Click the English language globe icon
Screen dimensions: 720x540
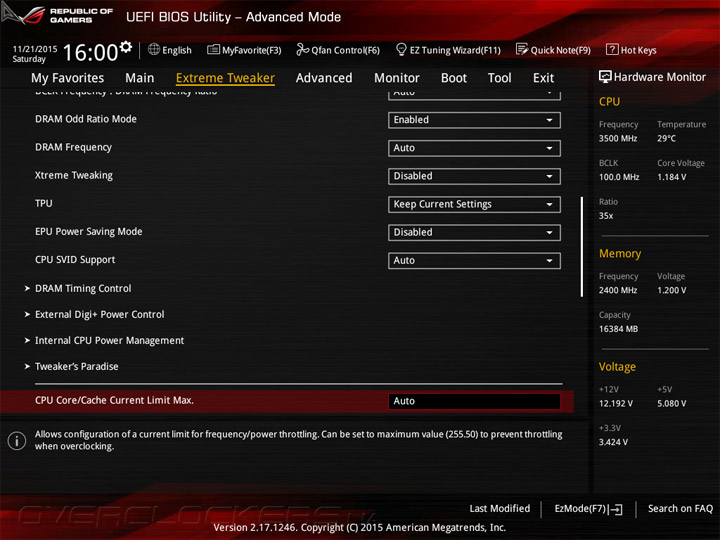coord(154,49)
